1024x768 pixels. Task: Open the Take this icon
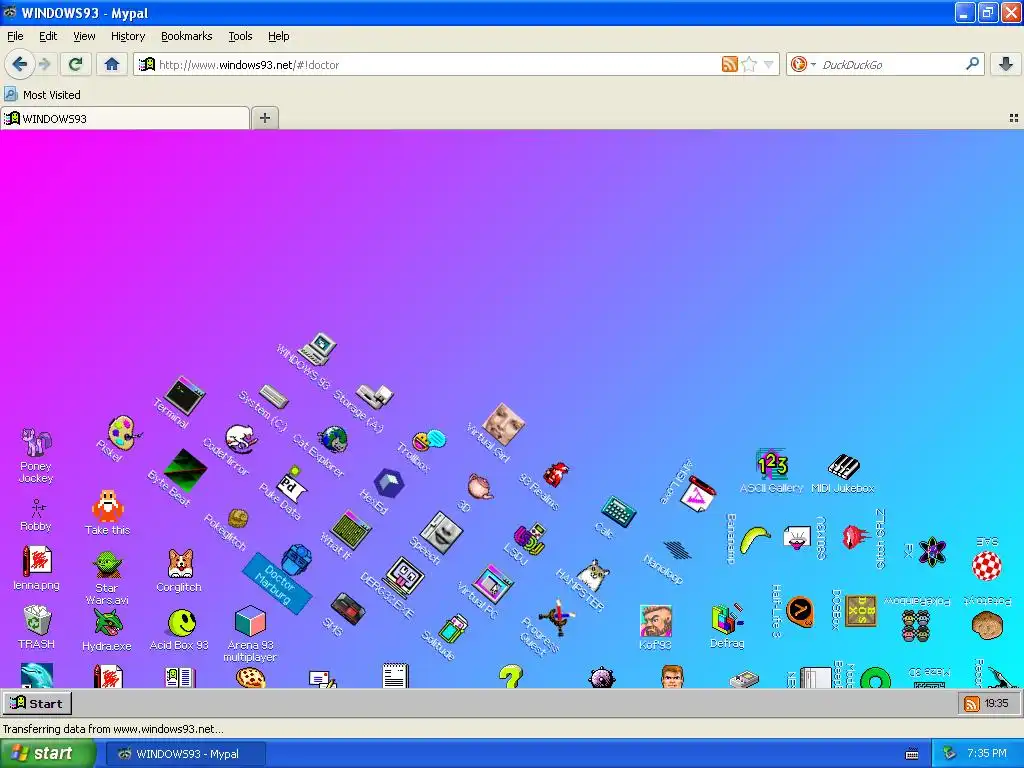pos(108,512)
